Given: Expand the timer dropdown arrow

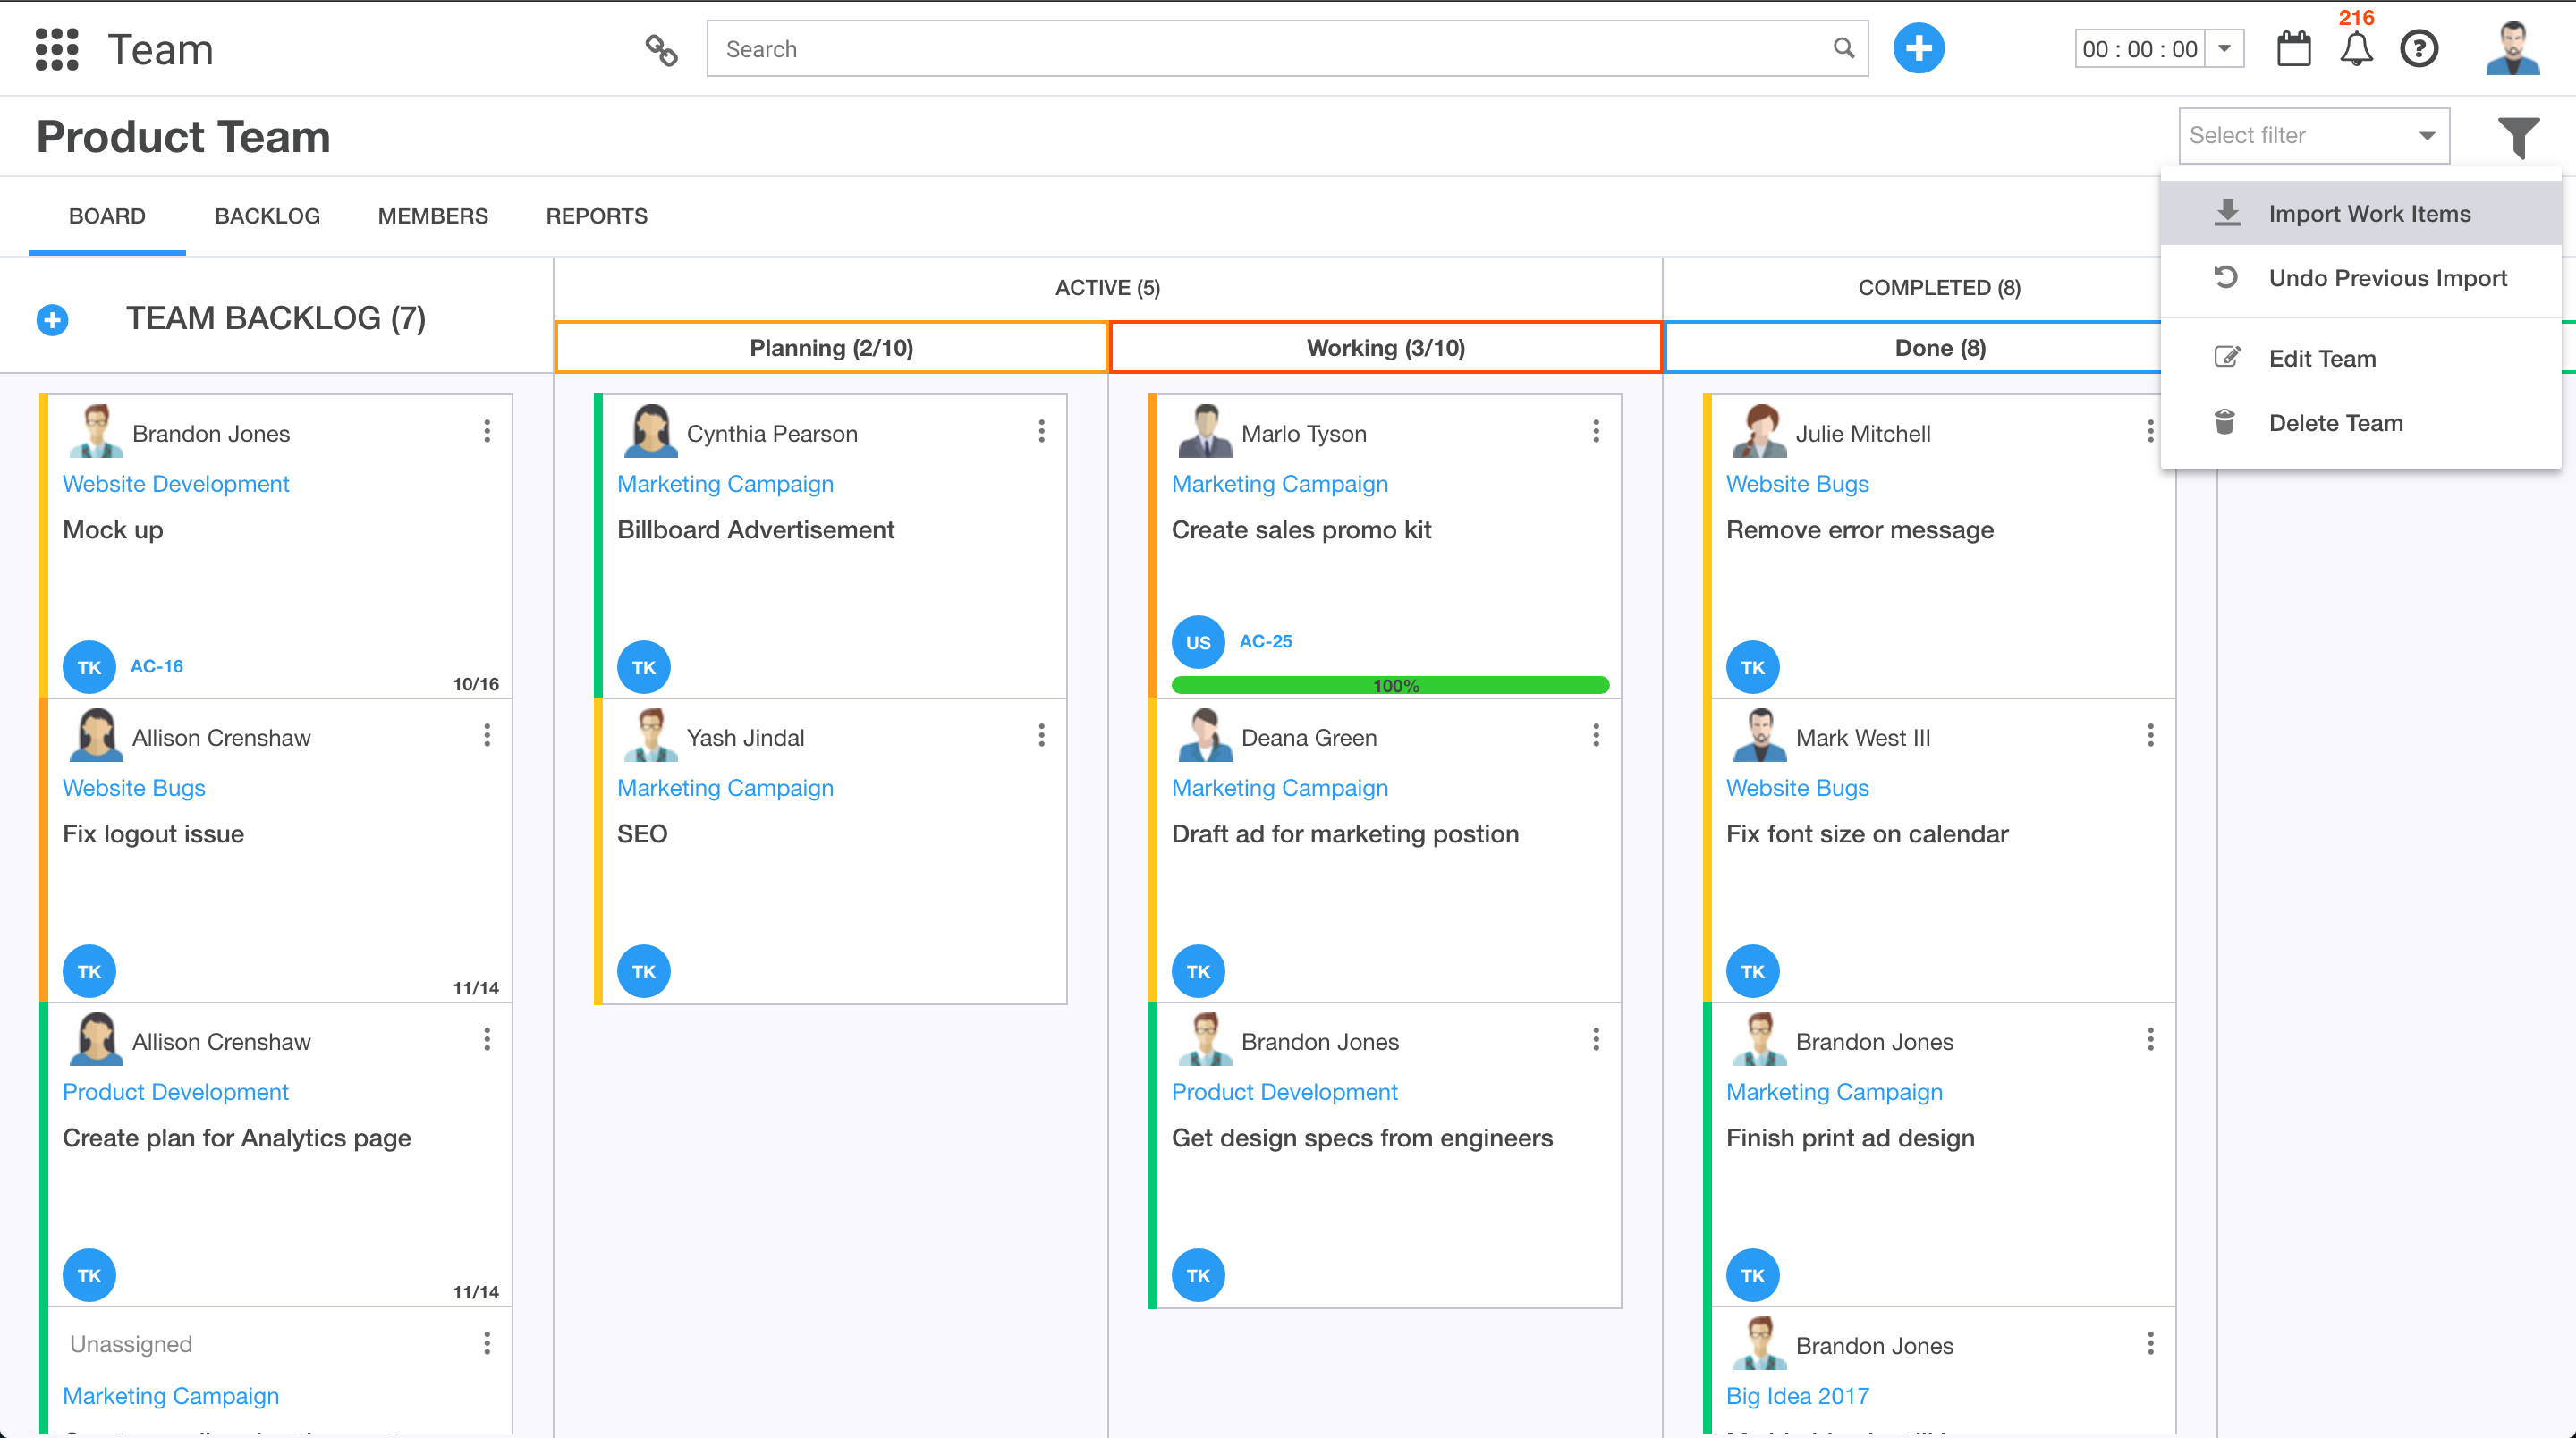Looking at the screenshot, I should tap(2224, 49).
